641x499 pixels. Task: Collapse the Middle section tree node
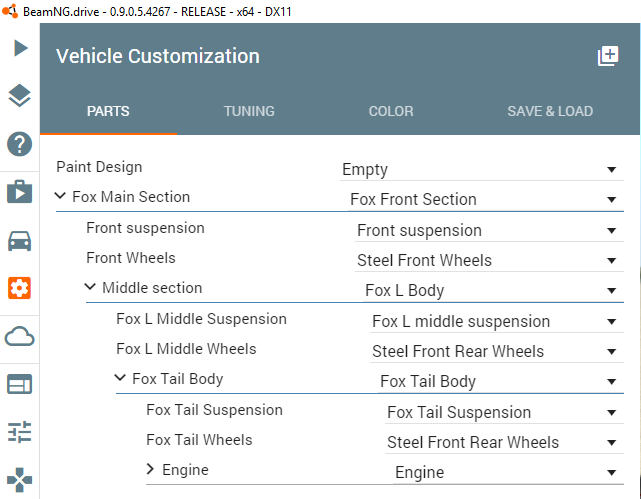click(x=91, y=288)
